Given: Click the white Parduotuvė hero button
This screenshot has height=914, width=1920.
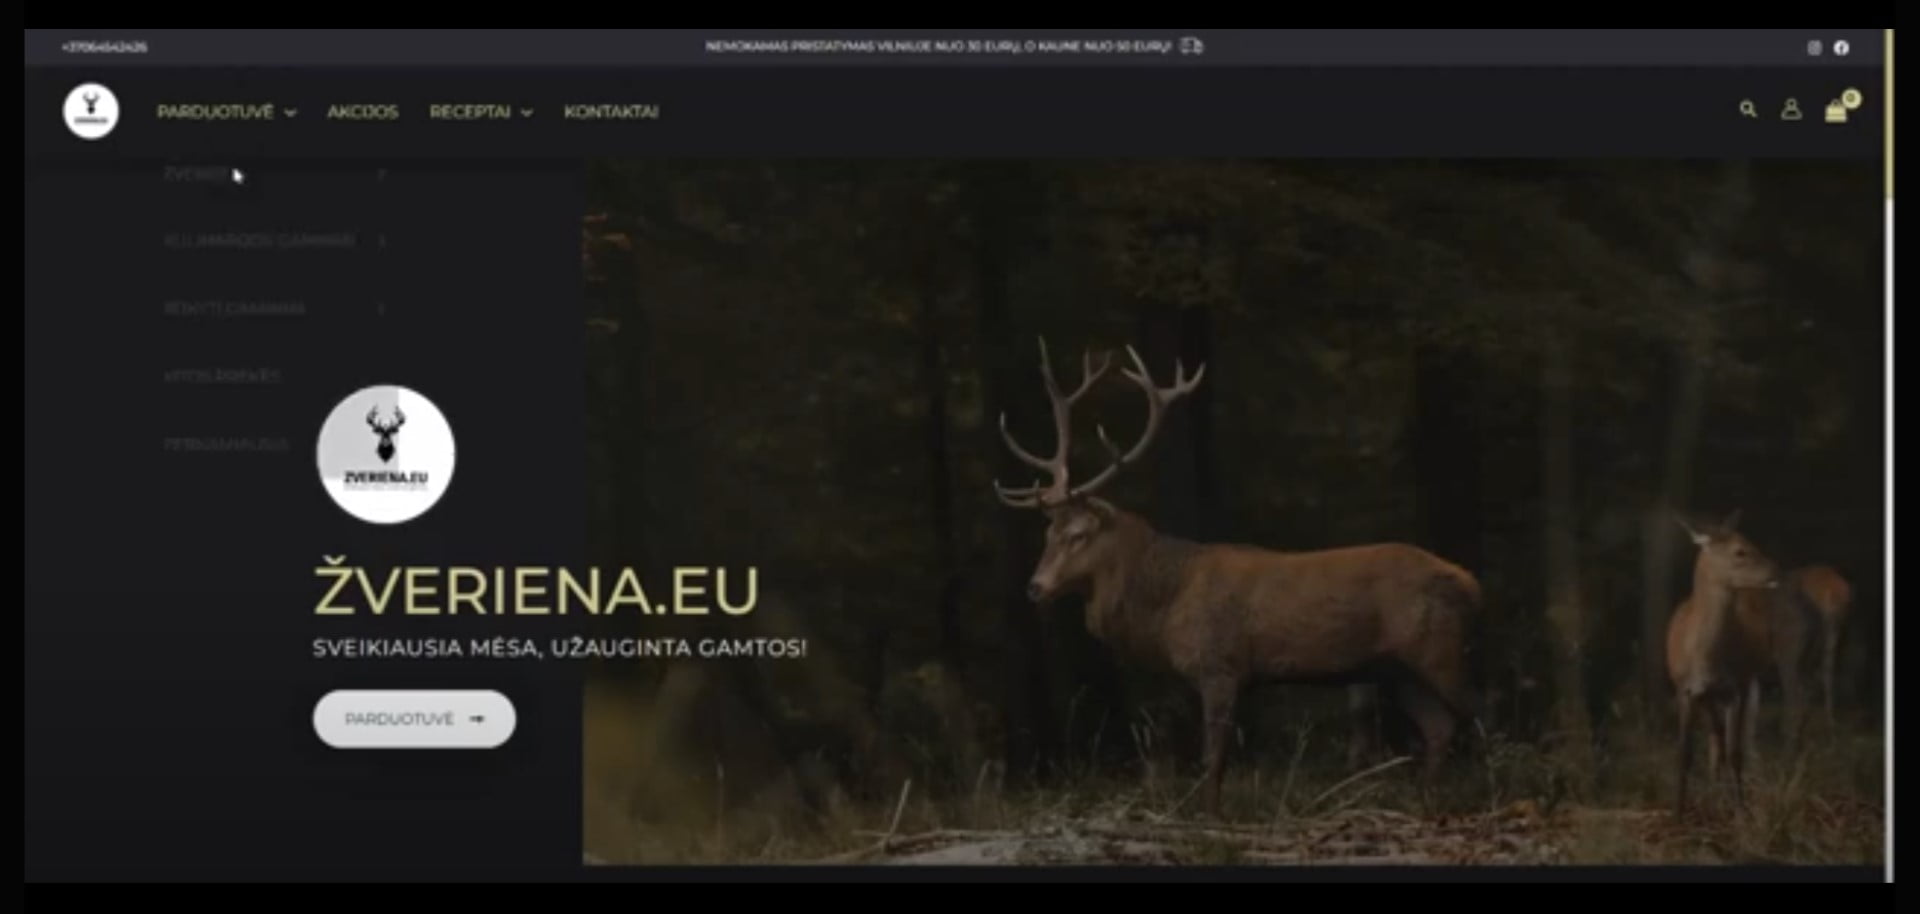Looking at the screenshot, I should (x=414, y=719).
